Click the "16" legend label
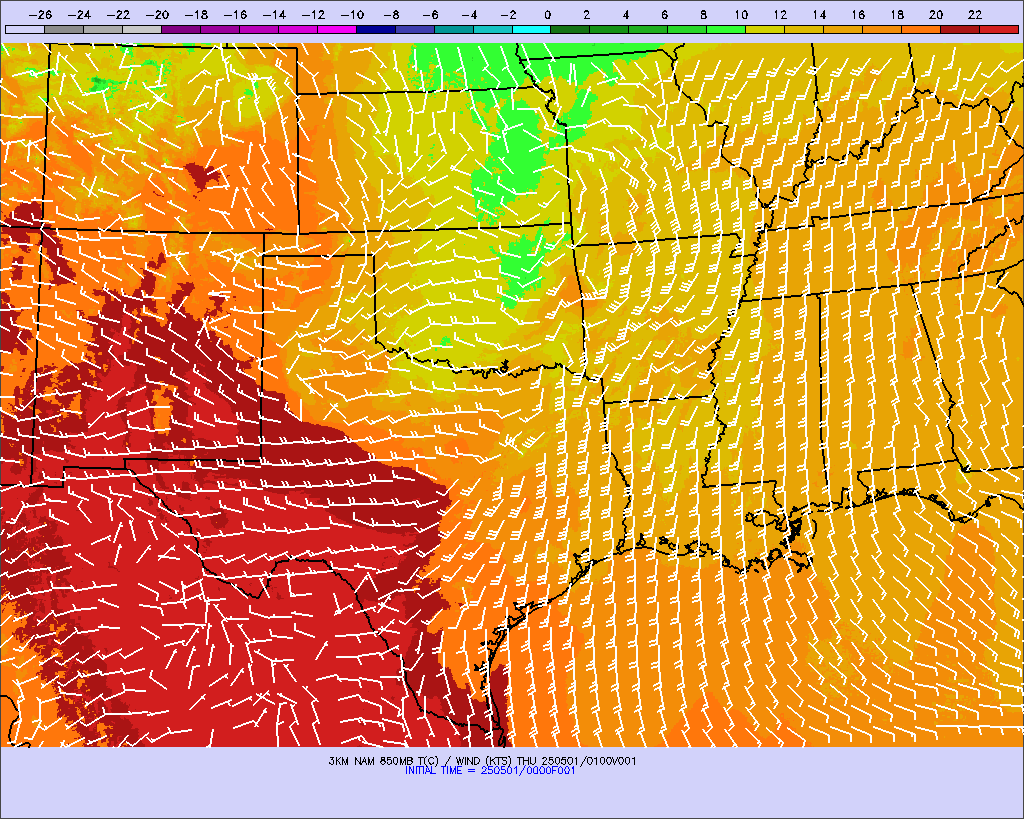The width and height of the screenshot is (1024, 819). point(858,15)
